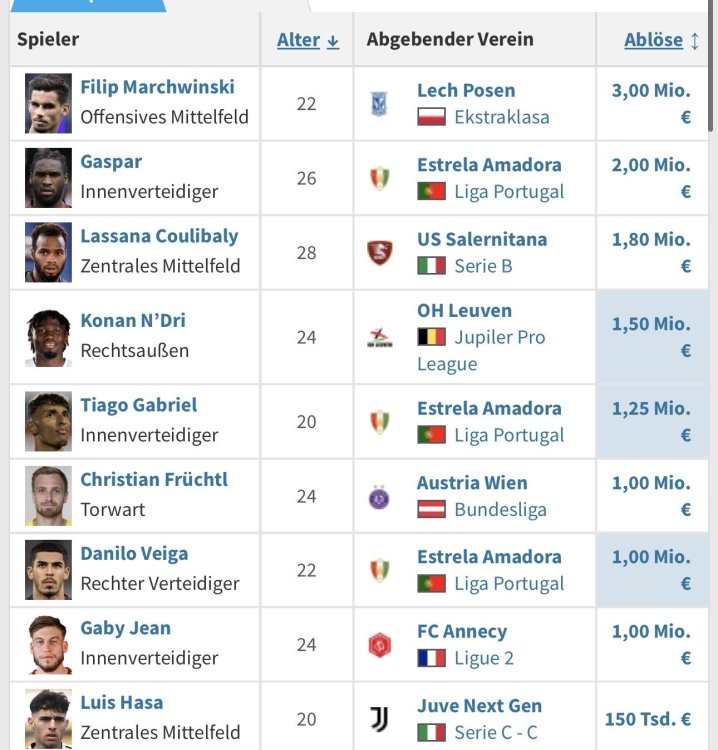The width and height of the screenshot is (718, 750).
Task: Click the FC Annecy club crest
Action: pyautogui.click(x=379, y=645)
